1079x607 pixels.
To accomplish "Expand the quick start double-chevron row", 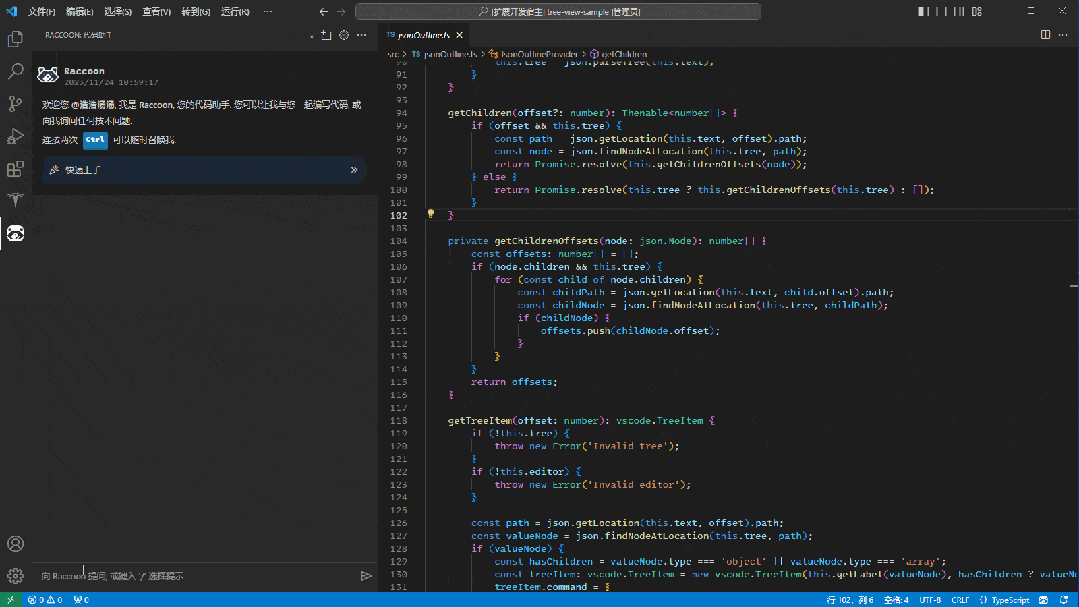I will tap(354, 170).
